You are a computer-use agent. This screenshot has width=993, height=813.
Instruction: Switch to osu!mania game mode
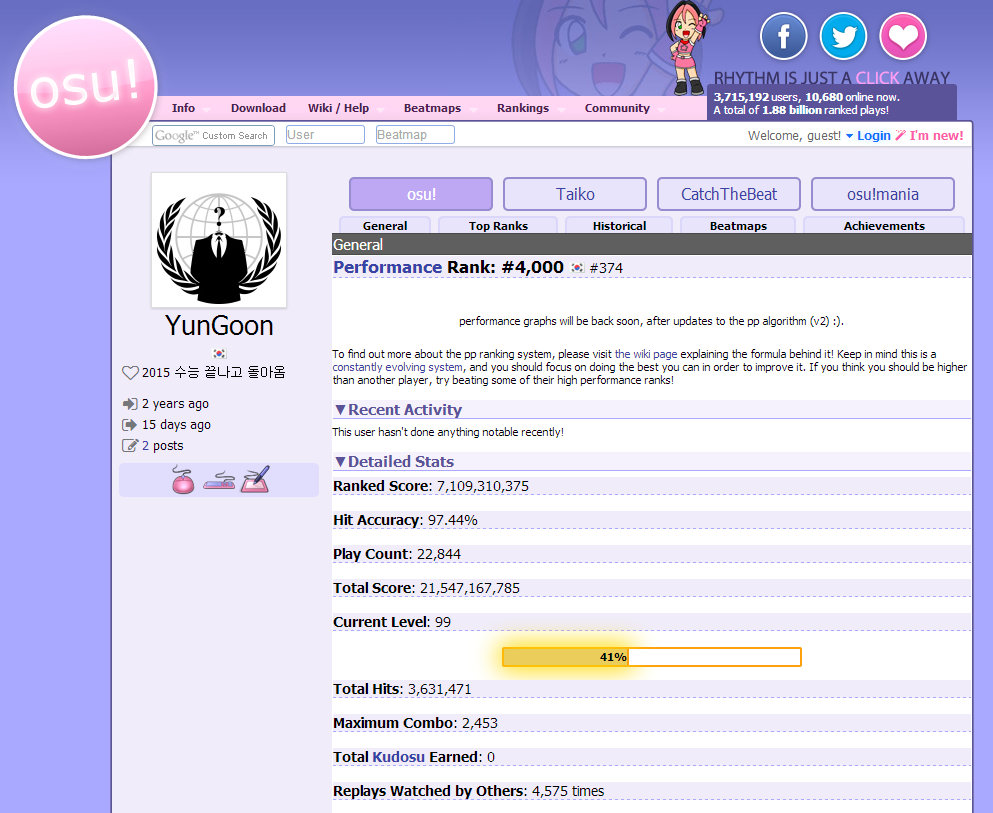[x=883, y=194]
